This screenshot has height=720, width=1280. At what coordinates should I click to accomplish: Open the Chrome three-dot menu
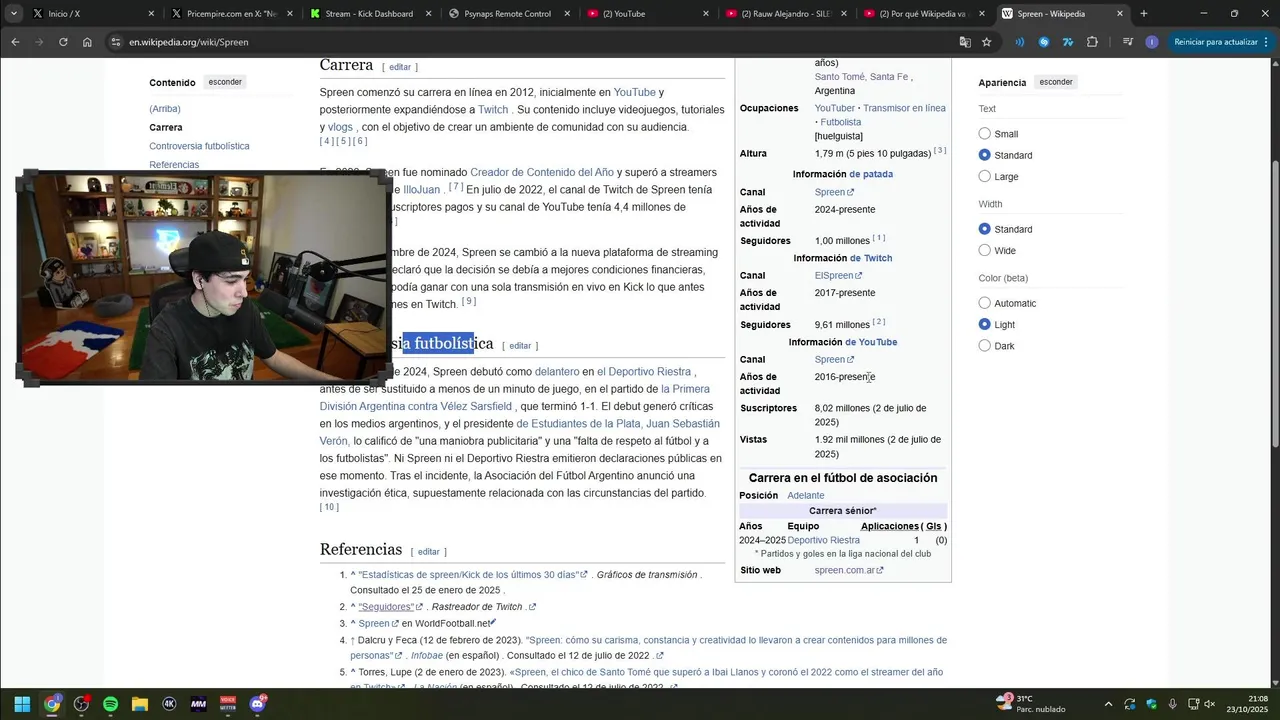pyautogui.click(x=1267, y=42)
